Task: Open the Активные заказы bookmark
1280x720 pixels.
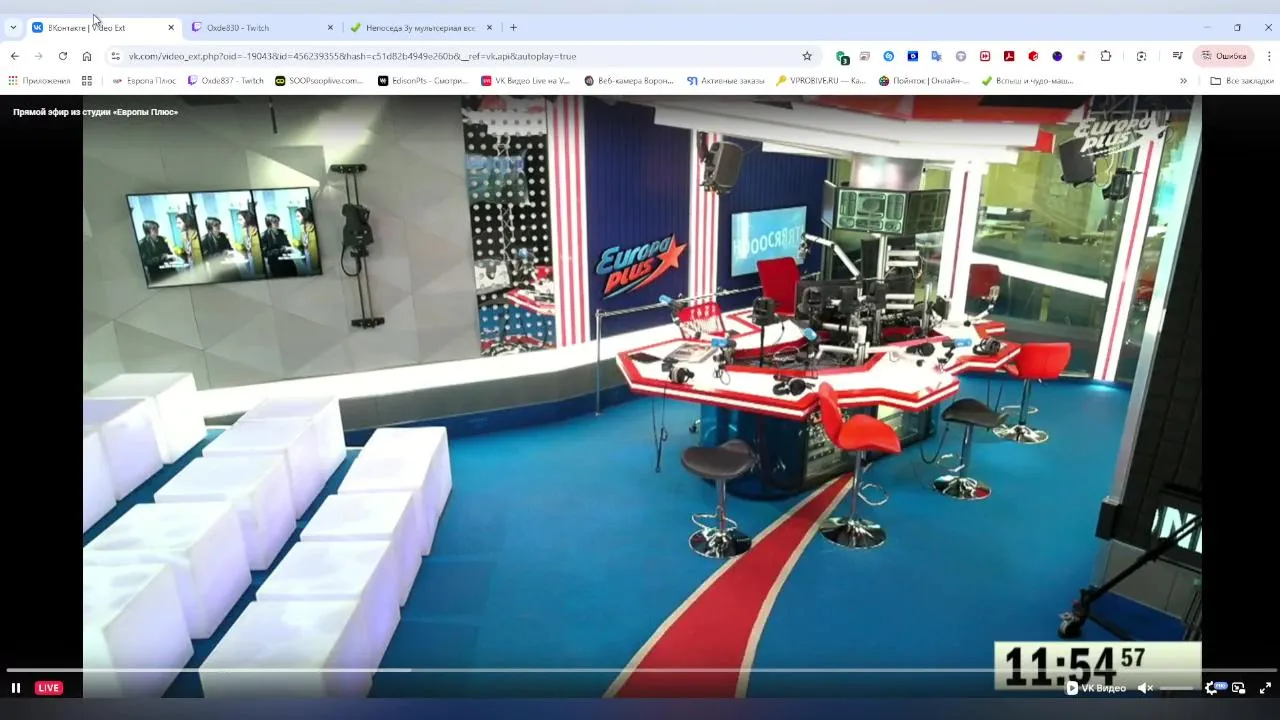Action: (x=726, y=81)
